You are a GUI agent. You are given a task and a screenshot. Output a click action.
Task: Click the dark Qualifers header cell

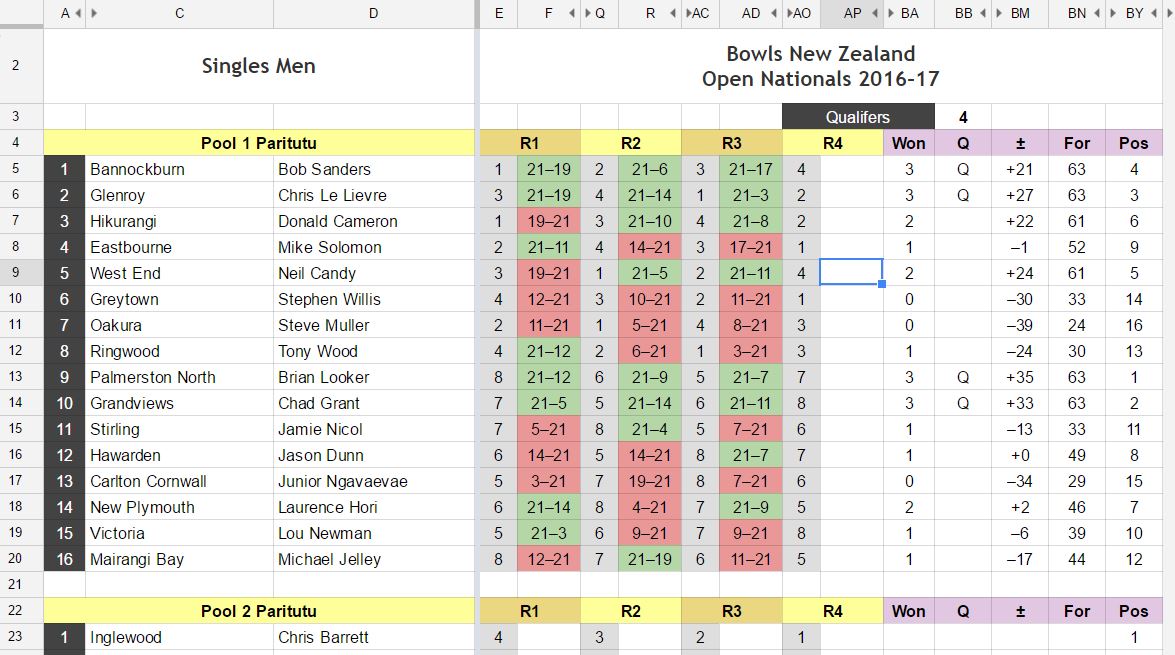pyautogui.click(x=858, y=117)
